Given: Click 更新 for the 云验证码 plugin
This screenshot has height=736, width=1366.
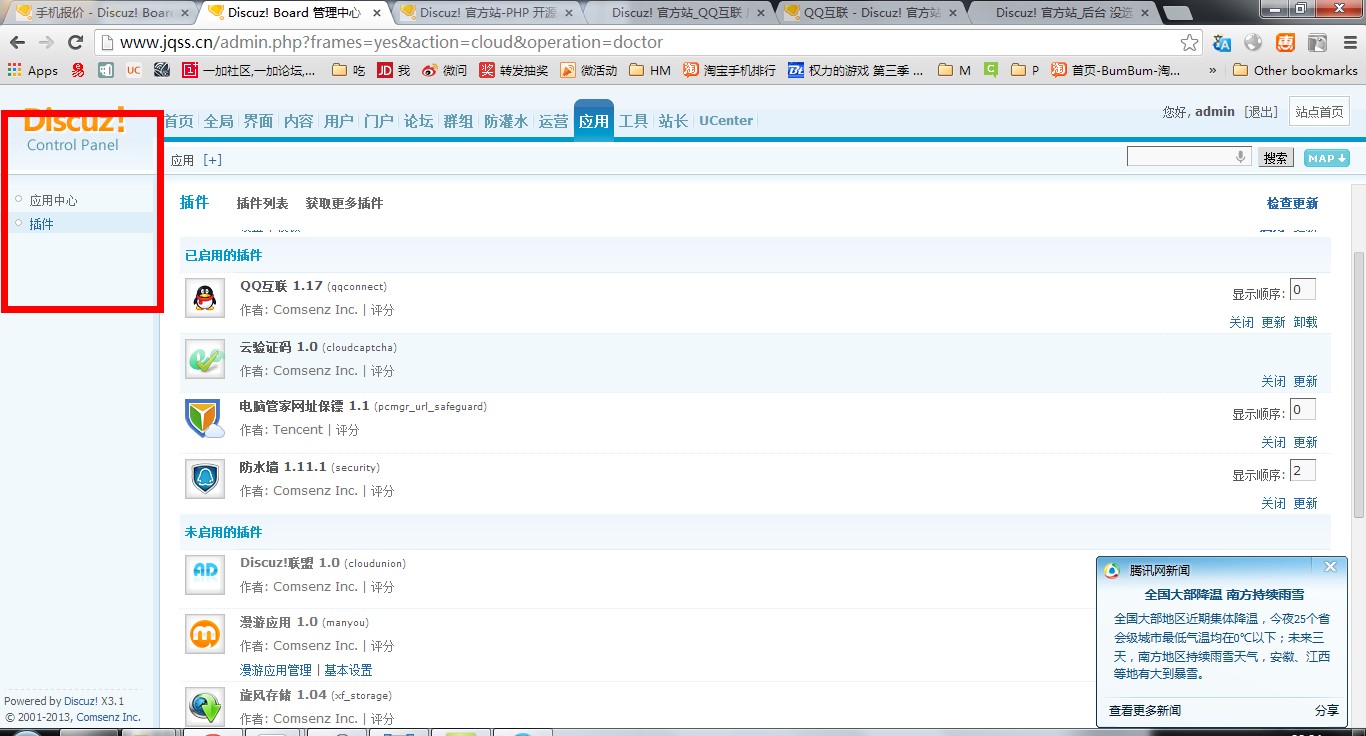Looking at the screenshot, I should click(1305, 381).
